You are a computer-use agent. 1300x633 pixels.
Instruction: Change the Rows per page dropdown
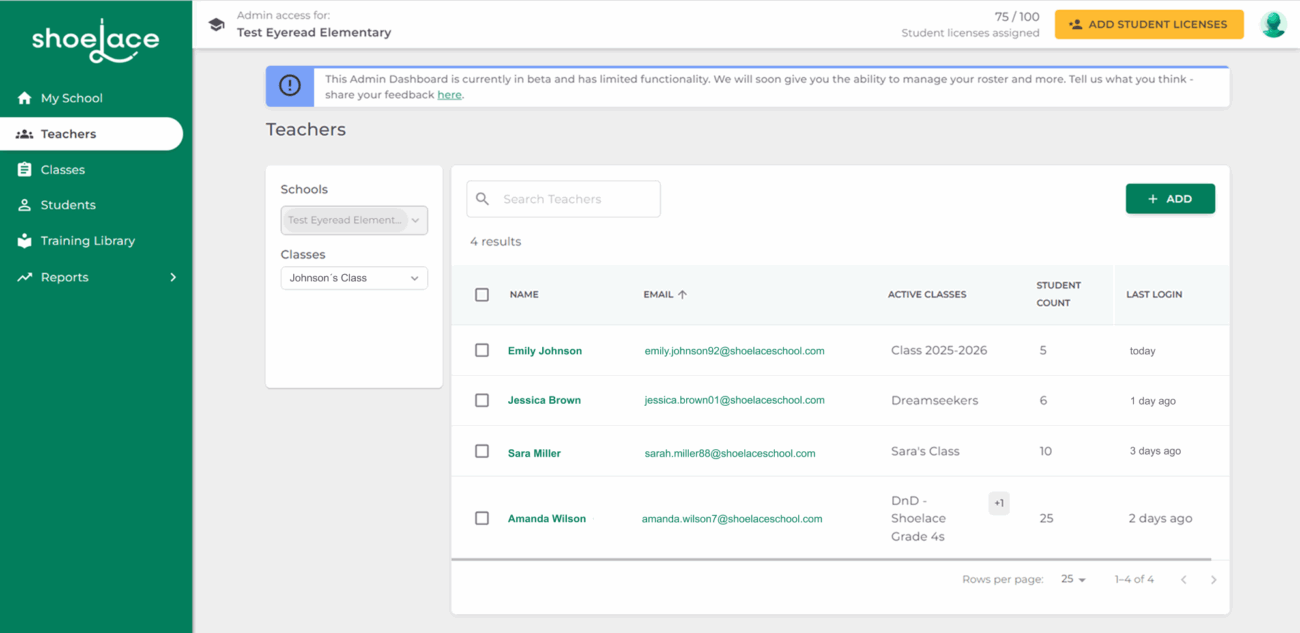click(1071, 579)
